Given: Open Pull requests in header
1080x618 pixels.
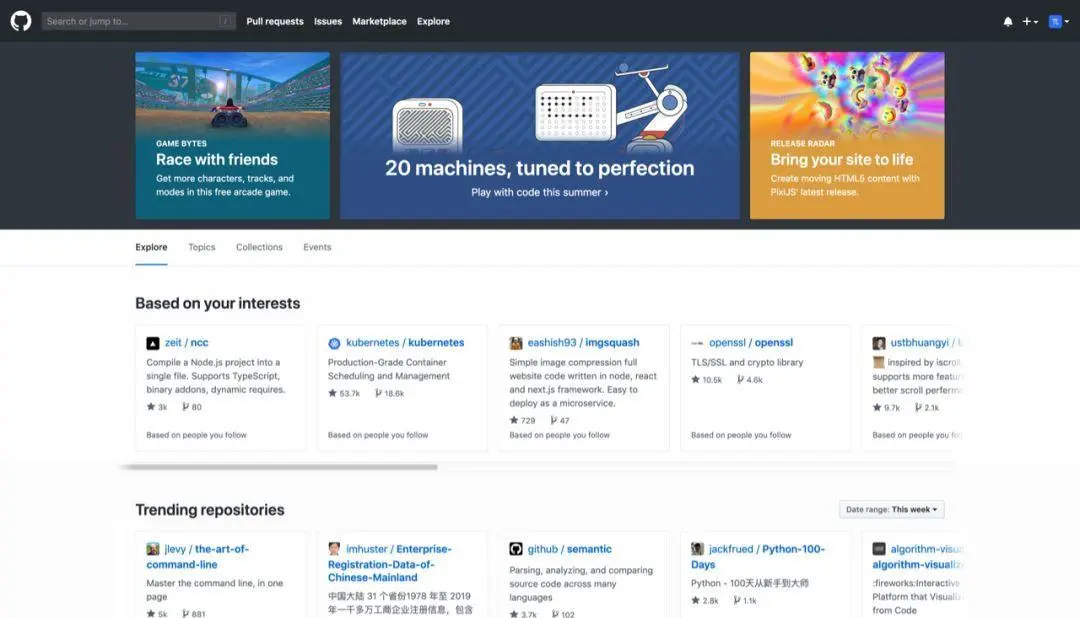Looking at the screenshot, I should coord(275,21).
